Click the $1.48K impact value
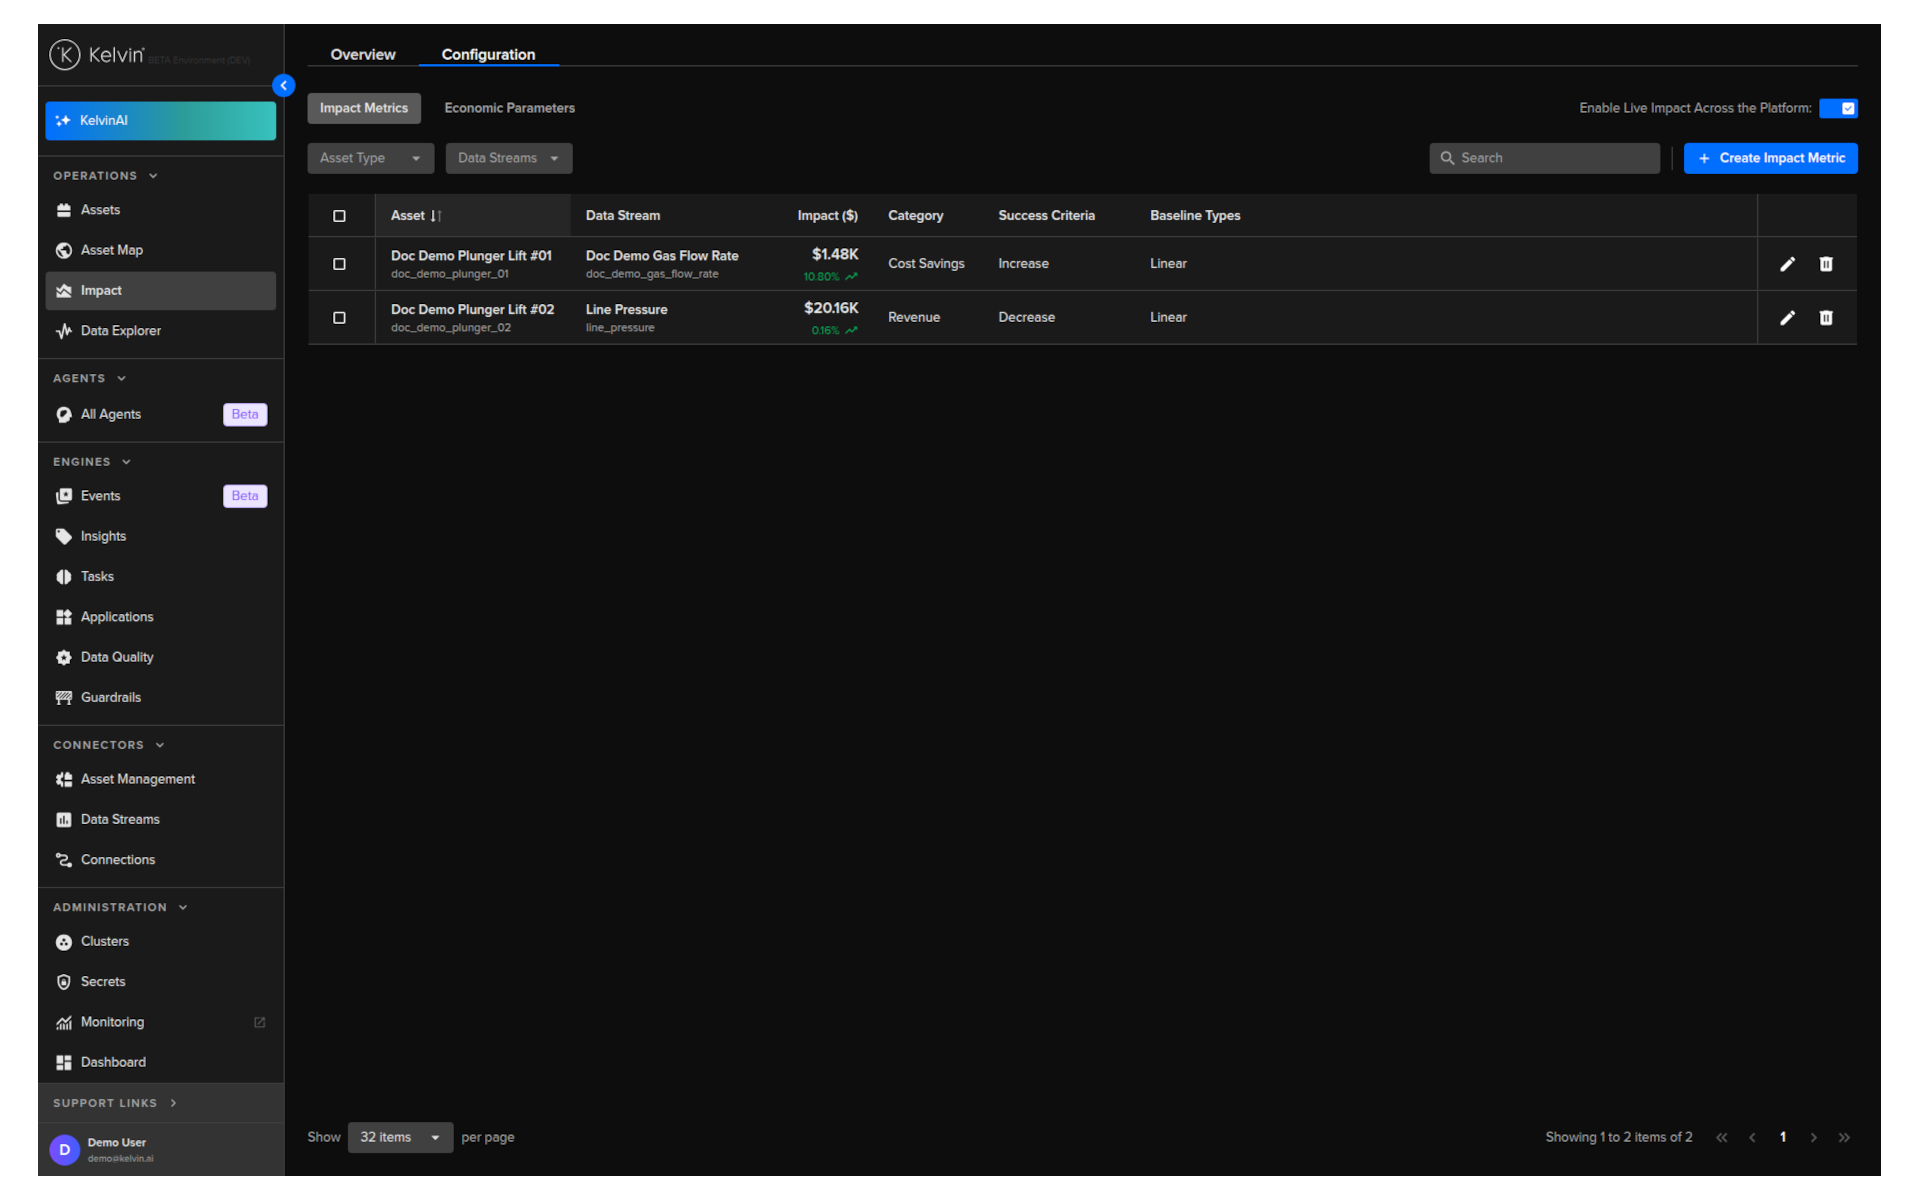The image size is (1920, 1200). (835, 254)
